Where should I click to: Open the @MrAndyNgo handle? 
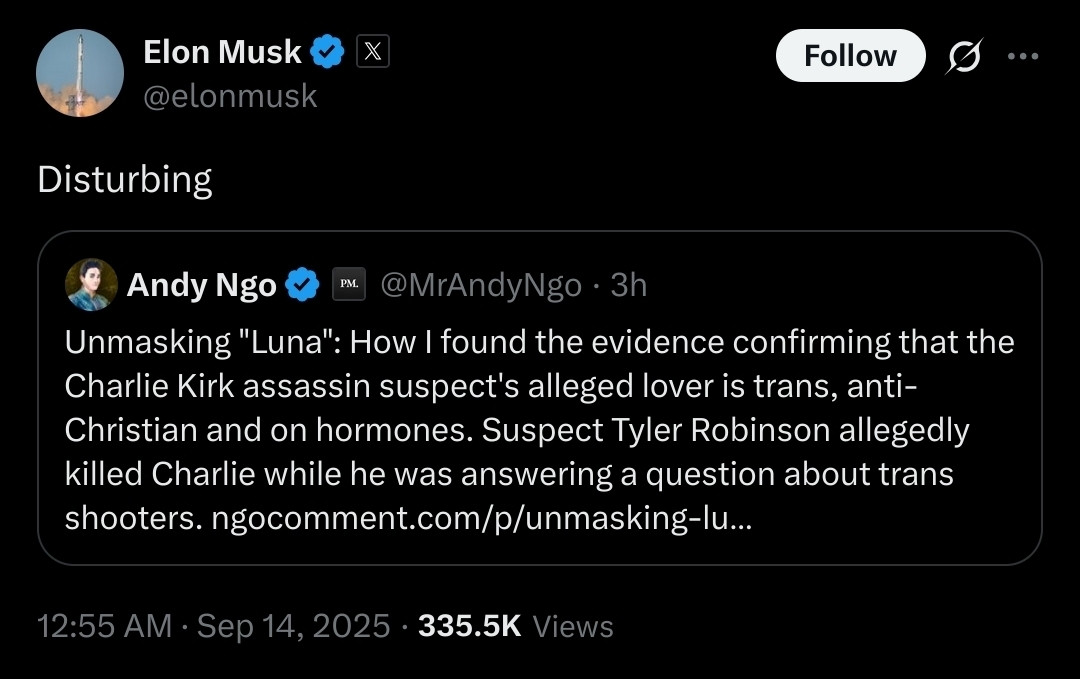point(481,286)
